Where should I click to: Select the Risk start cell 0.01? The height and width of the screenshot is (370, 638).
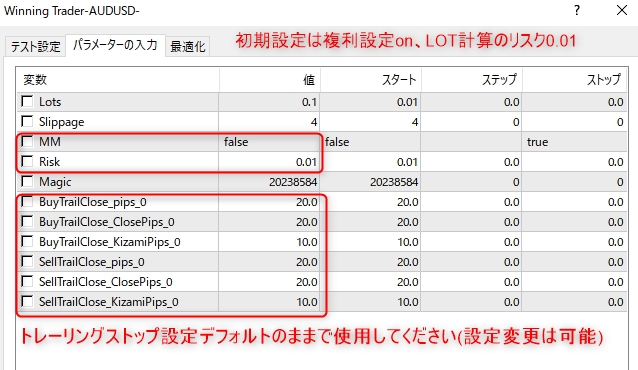(370, 162)
